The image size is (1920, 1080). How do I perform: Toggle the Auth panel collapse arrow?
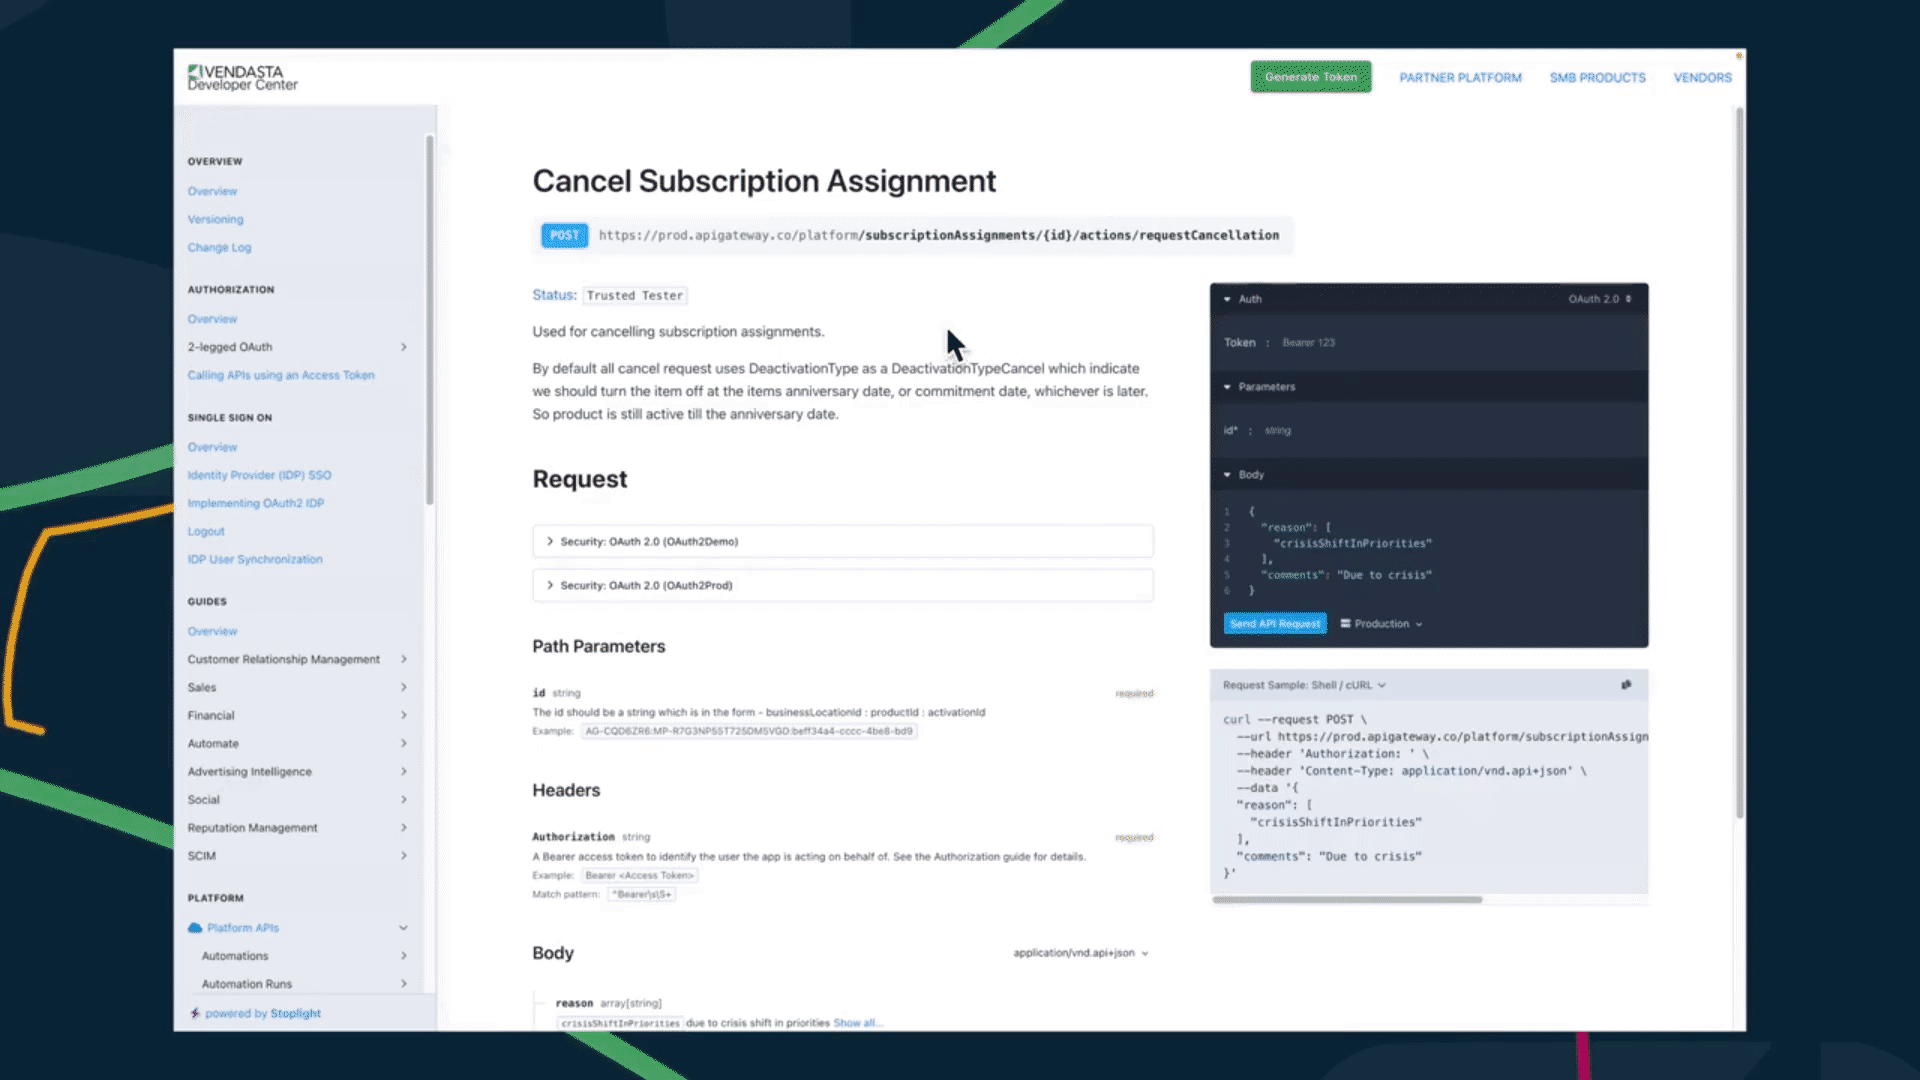point(1225,297)
